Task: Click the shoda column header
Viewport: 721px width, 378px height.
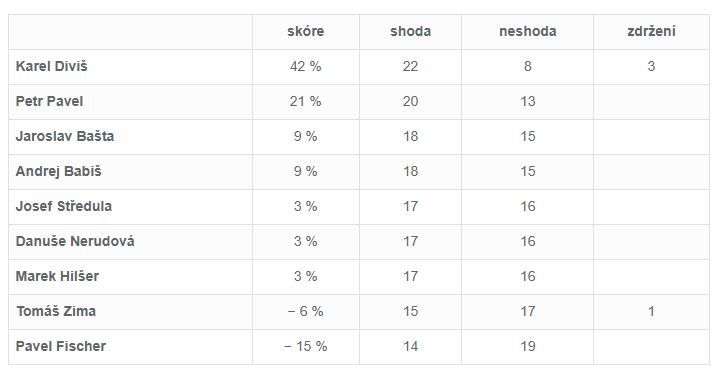Action: 411,32
